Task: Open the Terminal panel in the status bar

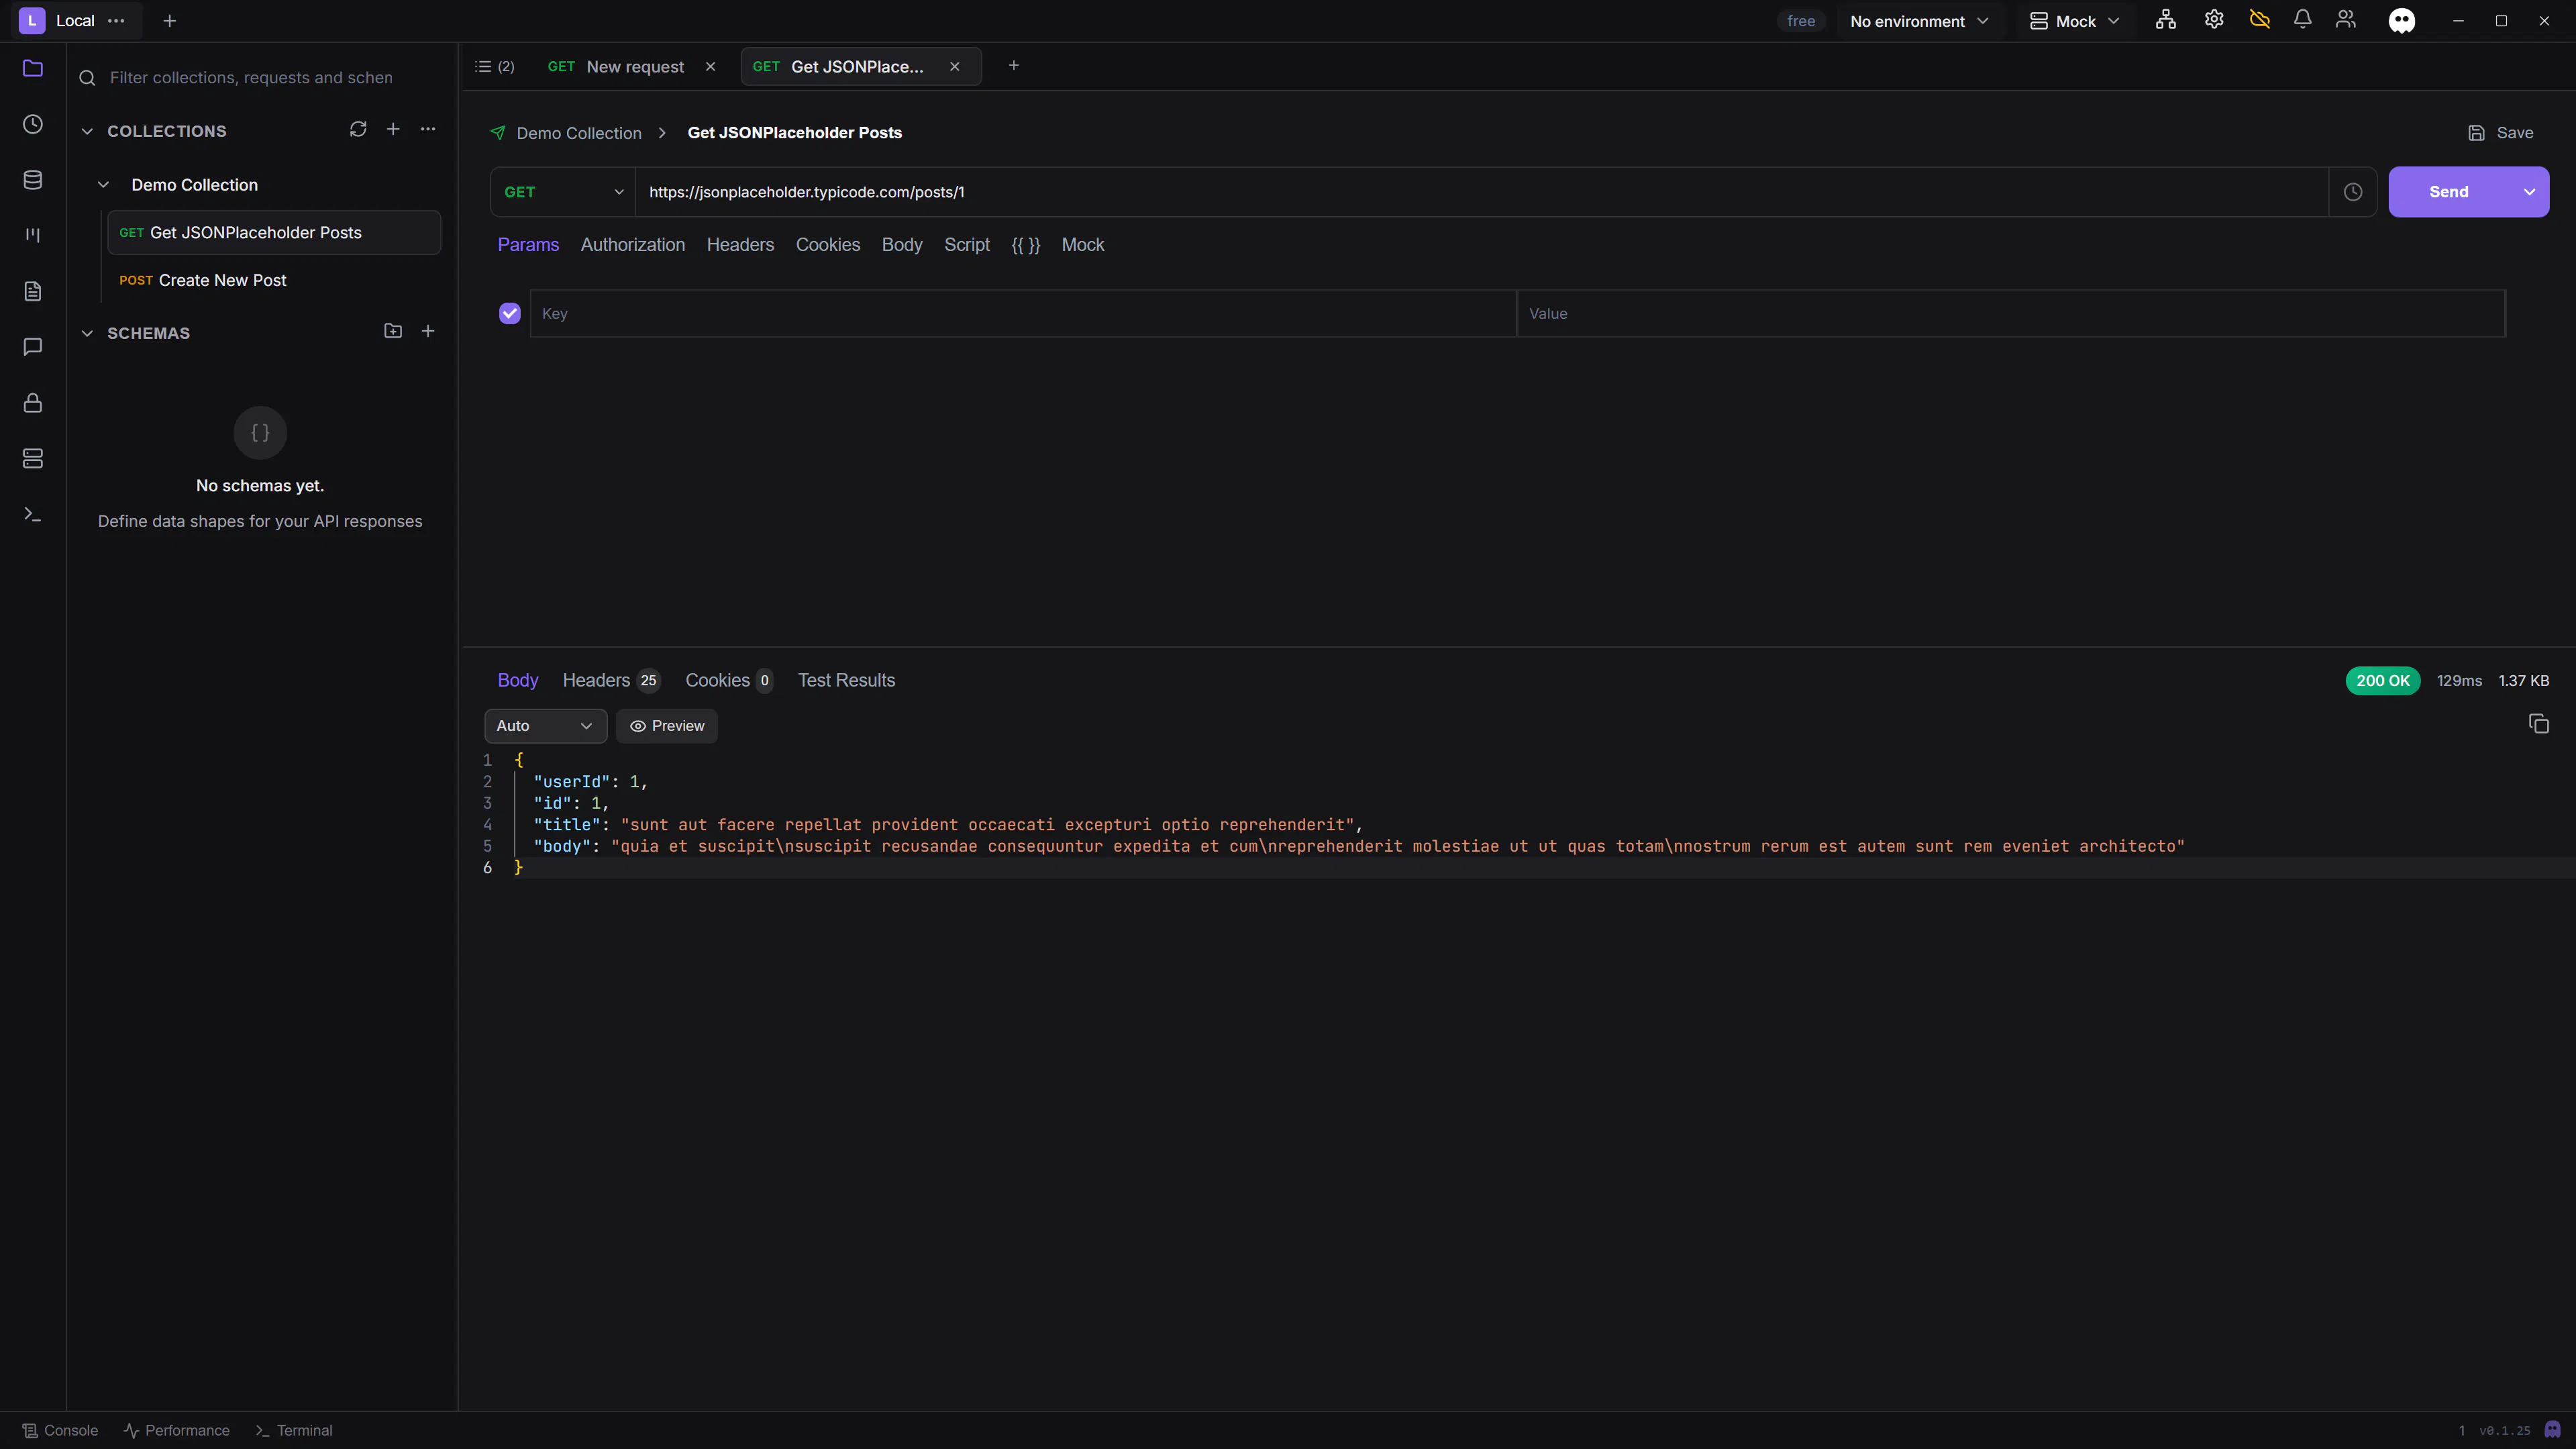Action: click(294, 1430)
